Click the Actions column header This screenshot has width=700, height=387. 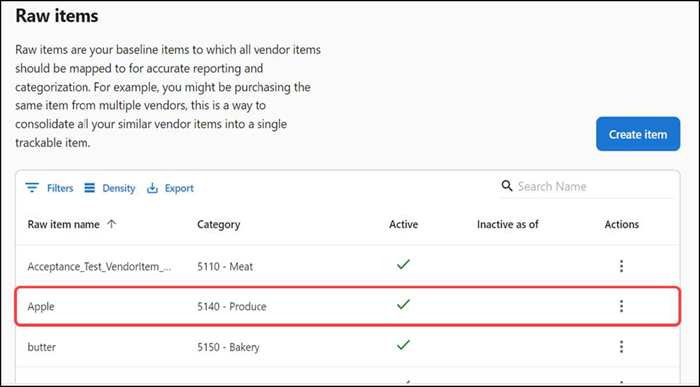click(x=621, y=224)
